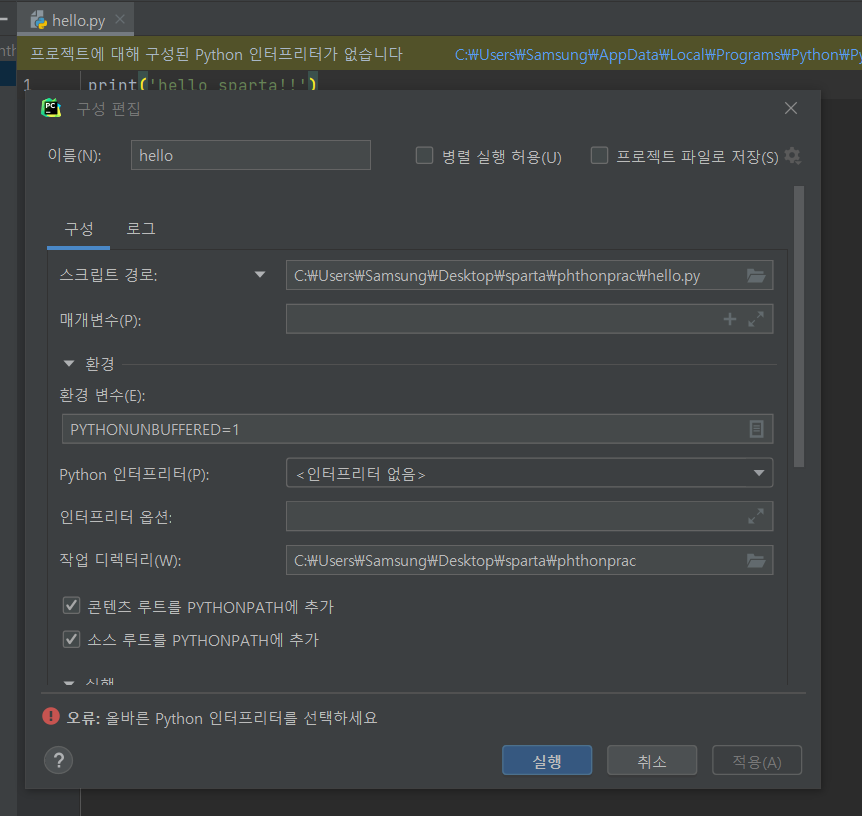The width and height of the screenshot is (862, 816).
Task: Switch to the 로그 logs tab
Action: tap(141, 229)
